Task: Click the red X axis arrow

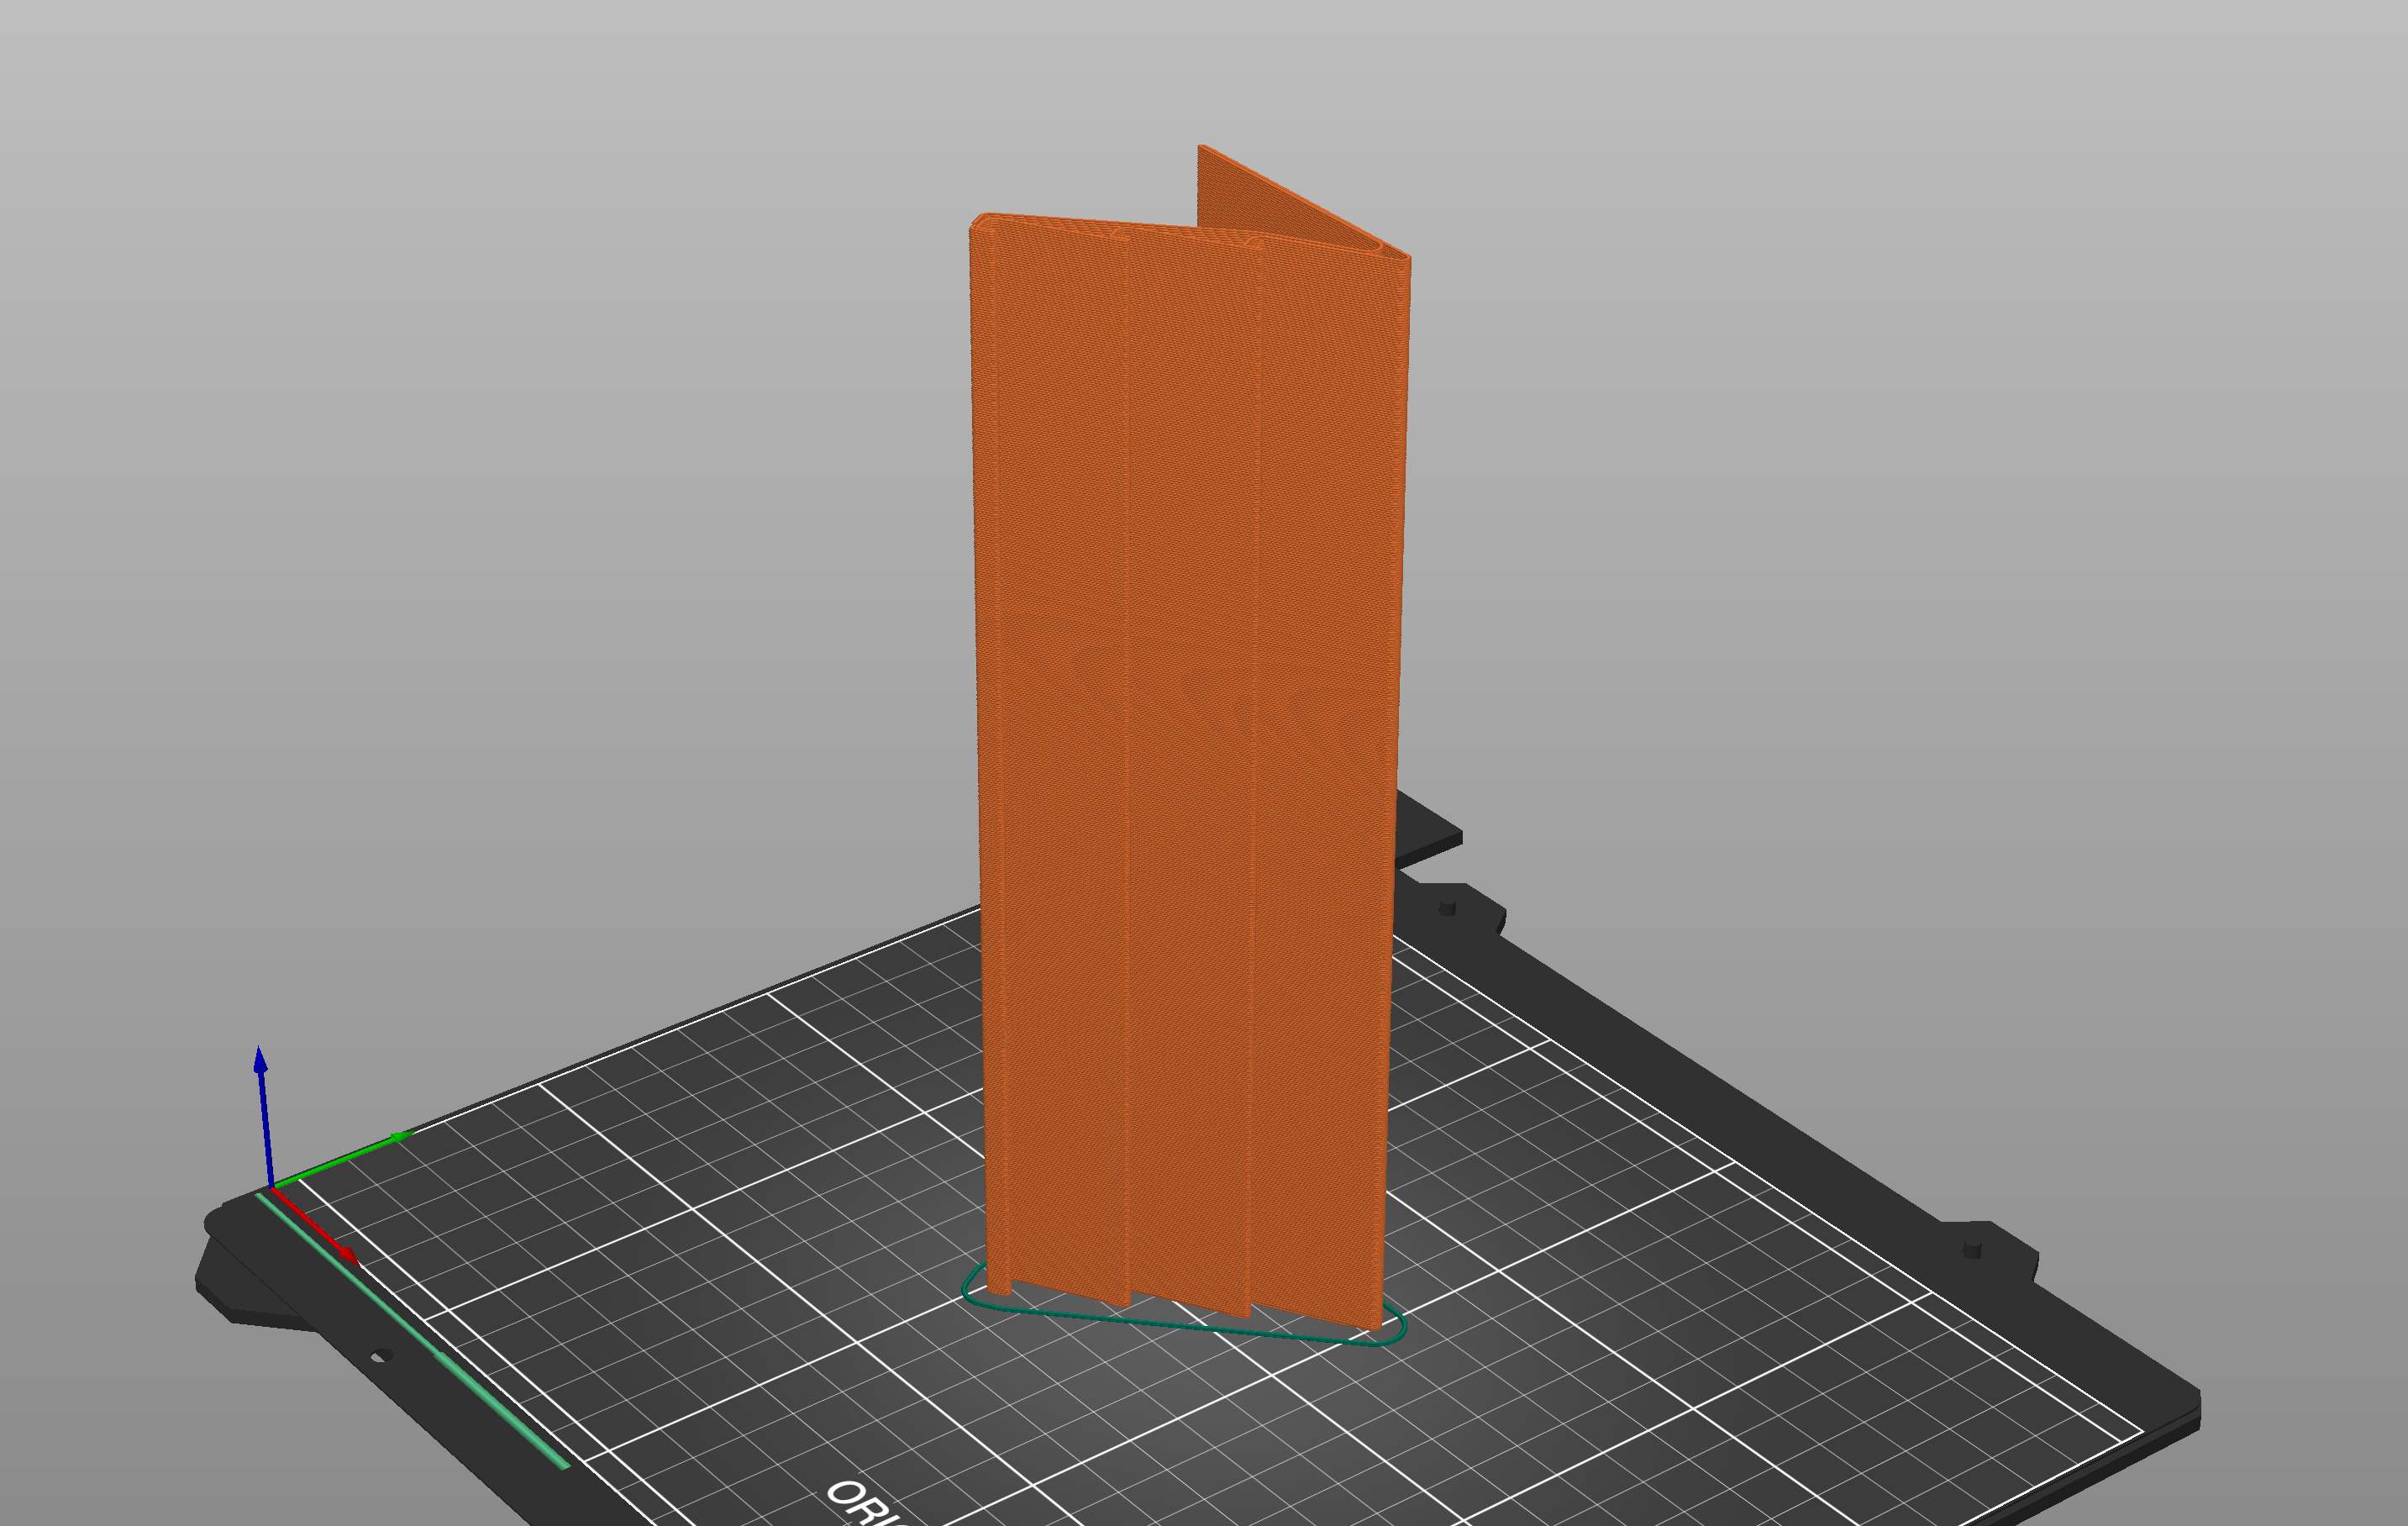Action: pyautogui.click(x=315, y=1226)
